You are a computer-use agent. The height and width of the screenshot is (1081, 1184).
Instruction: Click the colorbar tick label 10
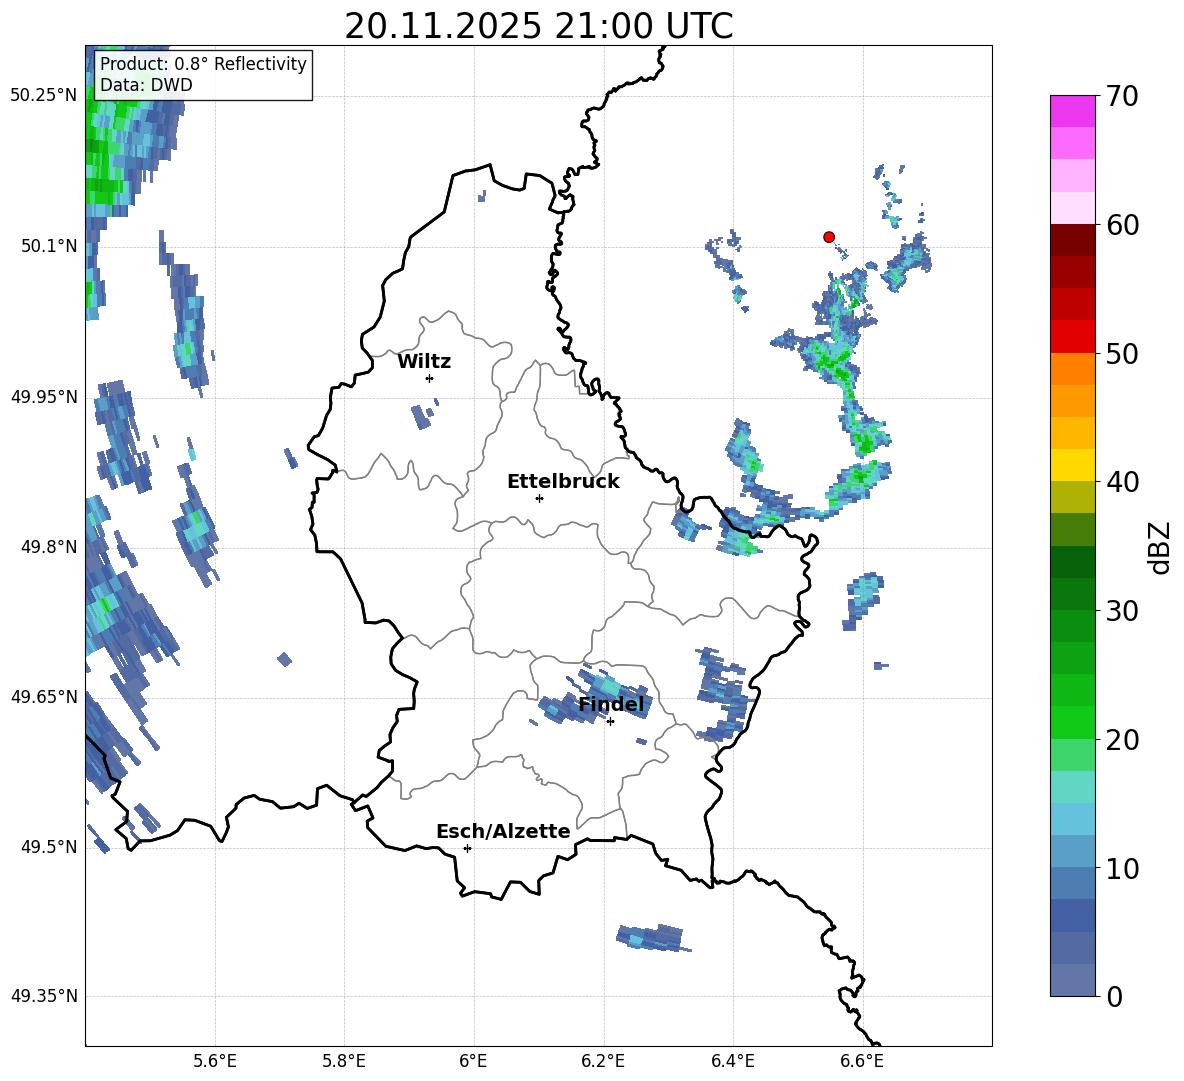pos(1122,868)
